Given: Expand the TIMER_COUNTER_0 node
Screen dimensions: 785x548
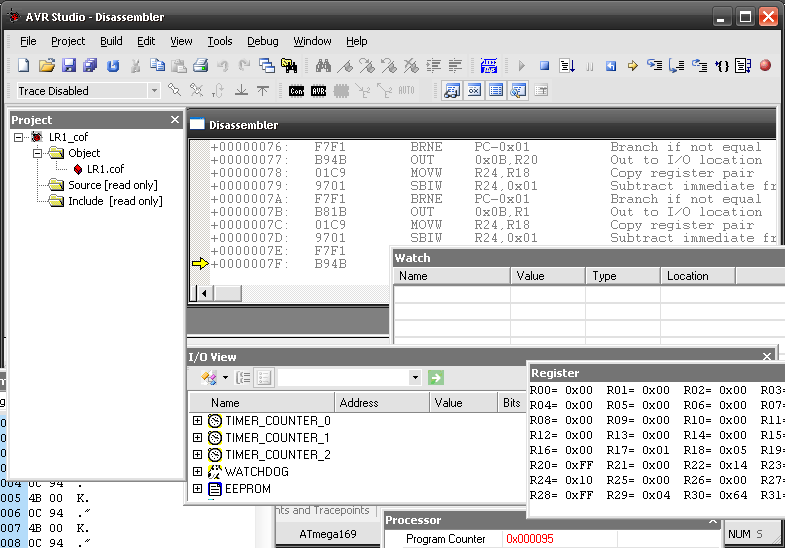Looking at the screenshot, I should click(197, 421).
